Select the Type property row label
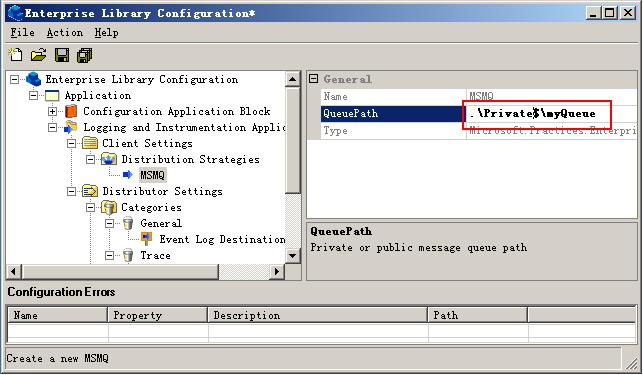The image size is (643, 375). pos(393,131)
